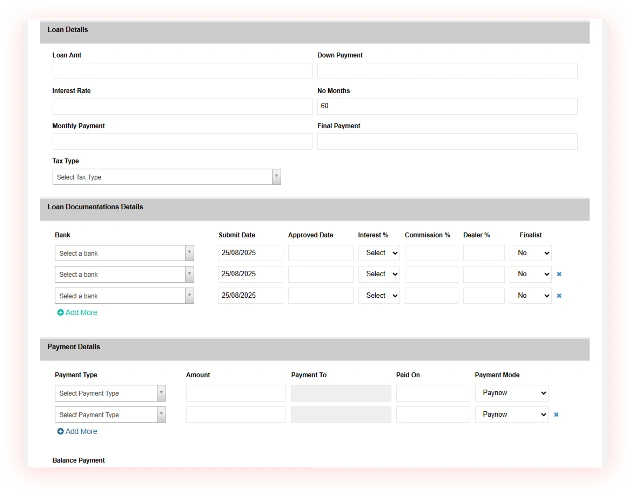Screen dimensions: 632x494
Task: Click Approved Date field in first bank row
Action: point(321,253)
